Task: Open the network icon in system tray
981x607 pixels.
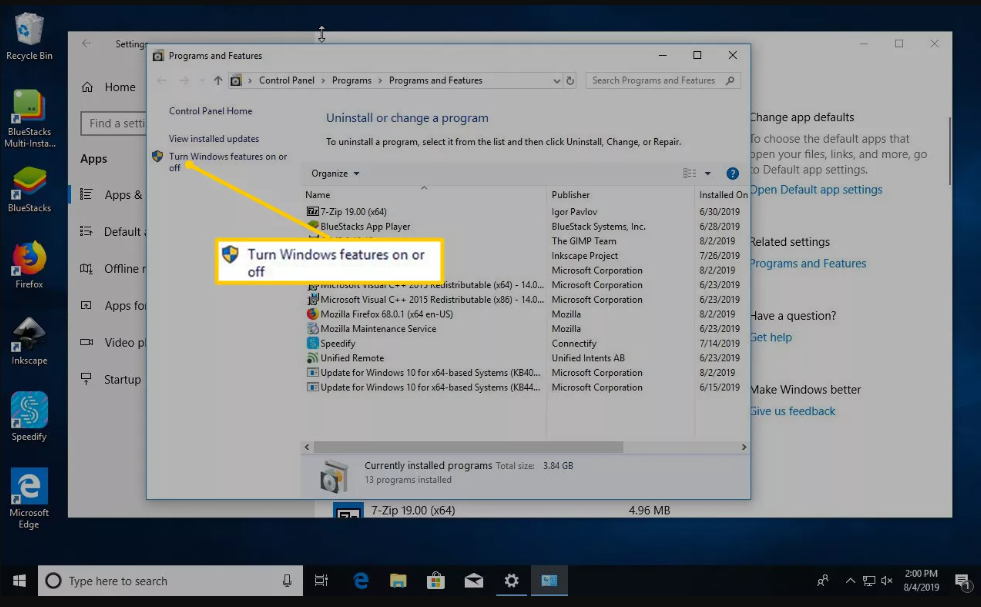Action: tap(869, 581)
